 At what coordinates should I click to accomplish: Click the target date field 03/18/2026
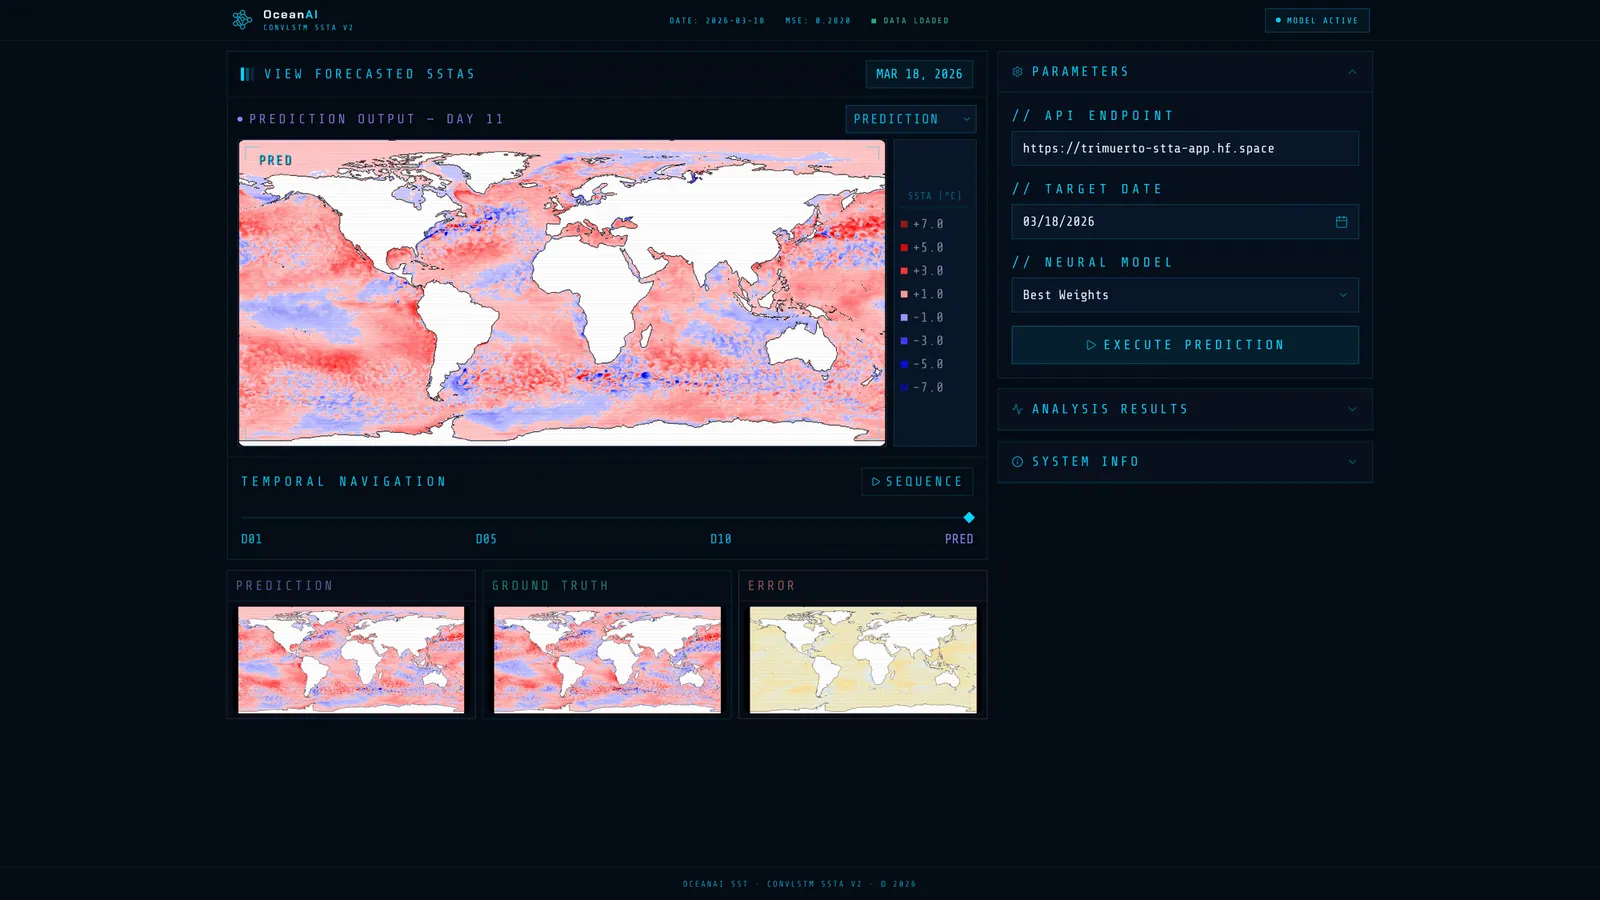1185,222
